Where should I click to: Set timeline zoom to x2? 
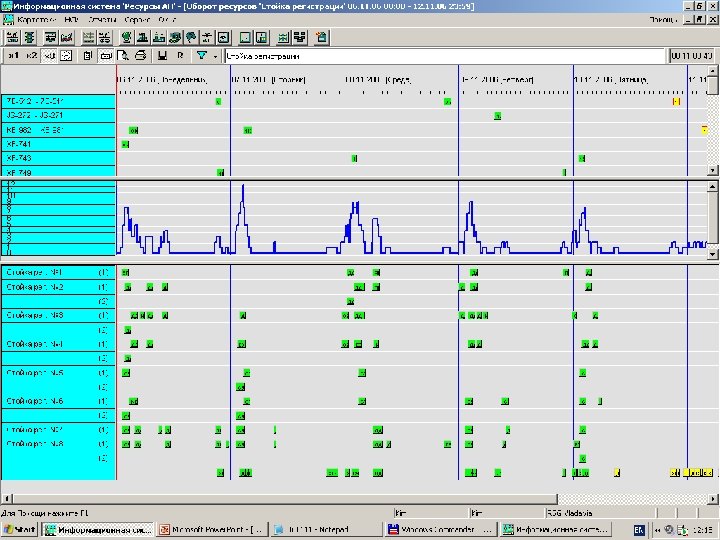point(32,56)
